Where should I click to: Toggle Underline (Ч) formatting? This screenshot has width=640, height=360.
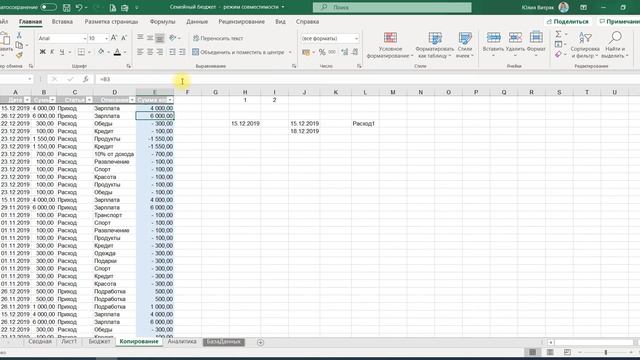62,52
